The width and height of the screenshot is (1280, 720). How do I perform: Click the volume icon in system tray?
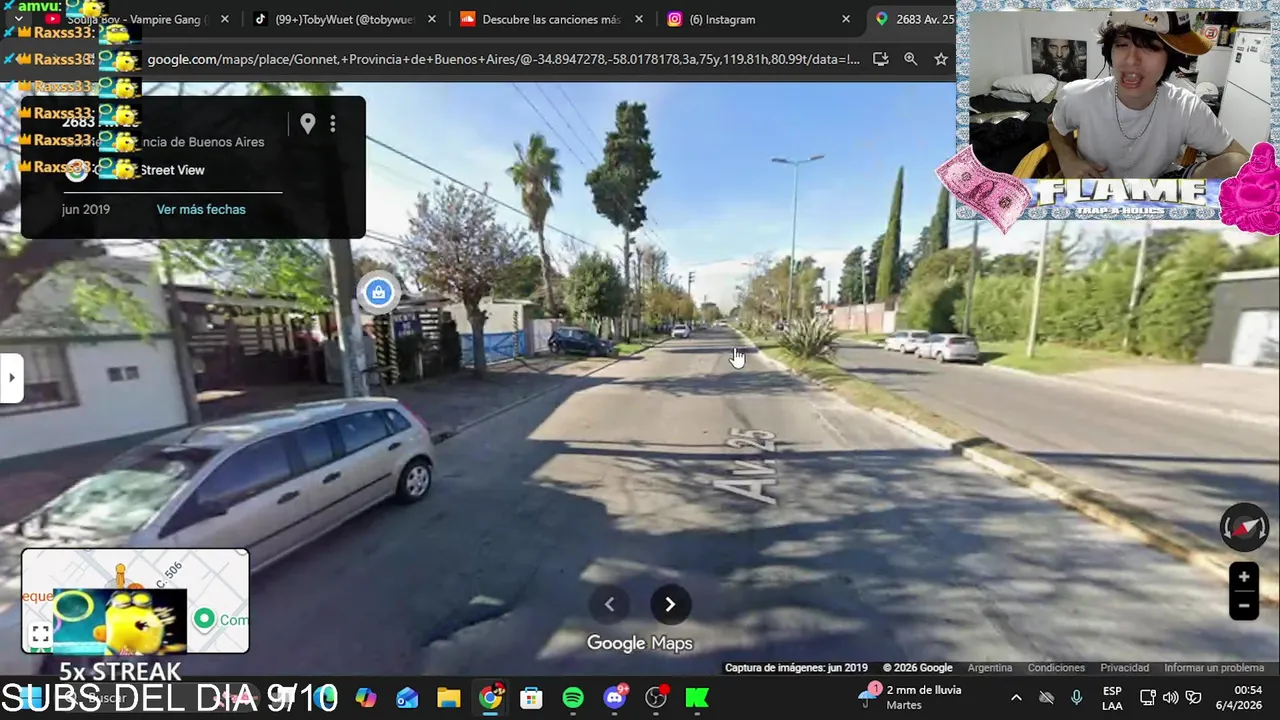point(1170,698)
